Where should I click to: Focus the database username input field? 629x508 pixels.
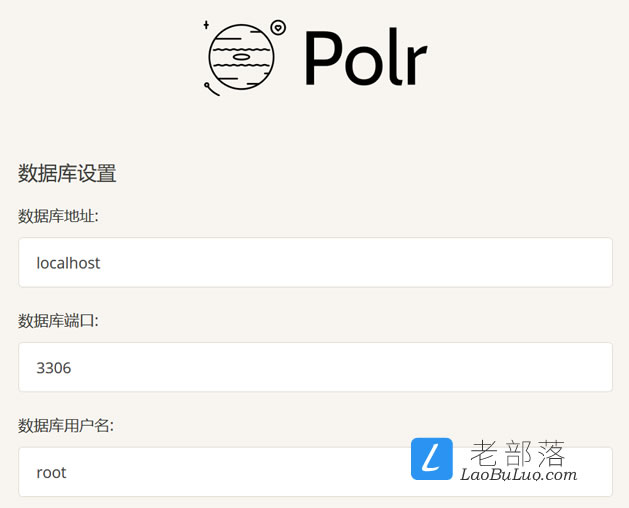pyautogui.click(x=315, y=472)
